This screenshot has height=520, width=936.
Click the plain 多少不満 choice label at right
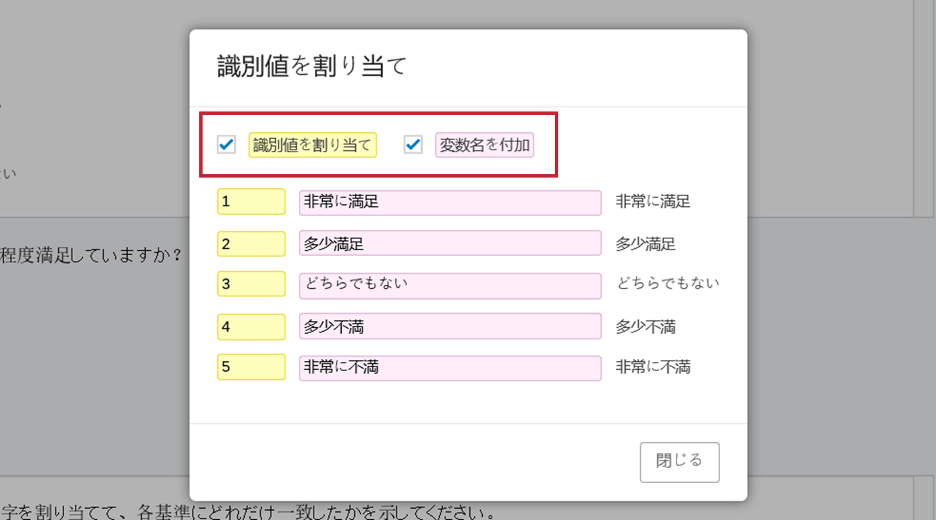pyautogui.click(x=645, y=327)
